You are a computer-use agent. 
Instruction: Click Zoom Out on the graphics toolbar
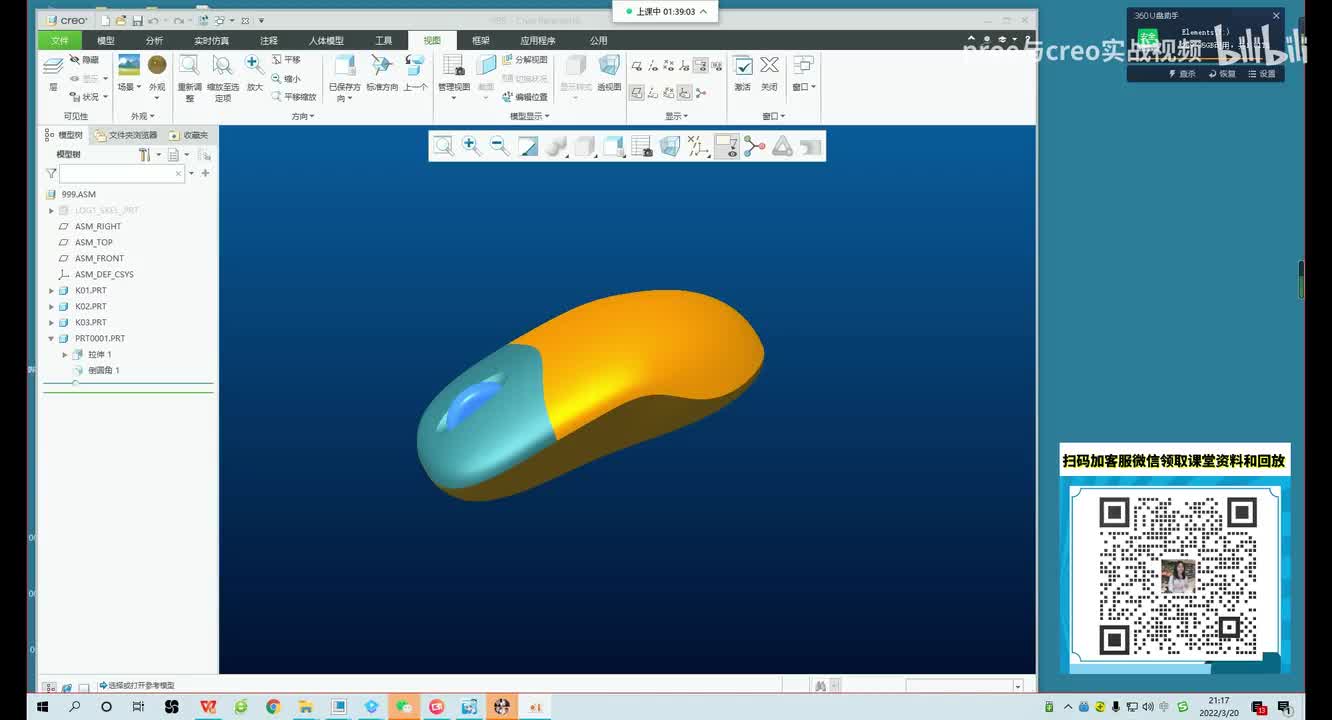tap(499, 147)
